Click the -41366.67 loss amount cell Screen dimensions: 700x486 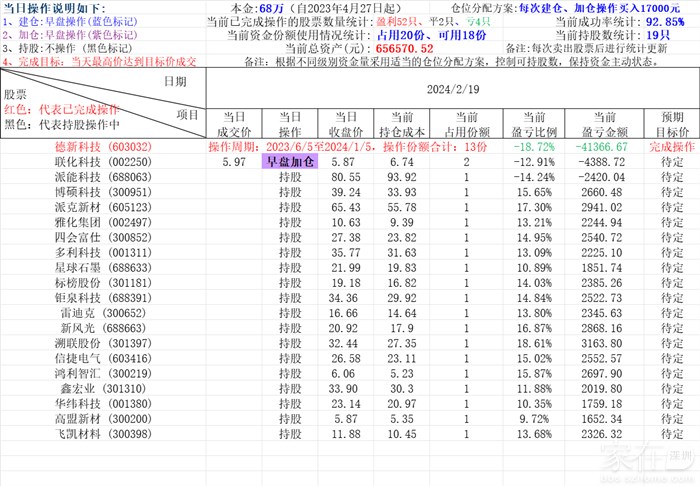(x=607, y=146)
